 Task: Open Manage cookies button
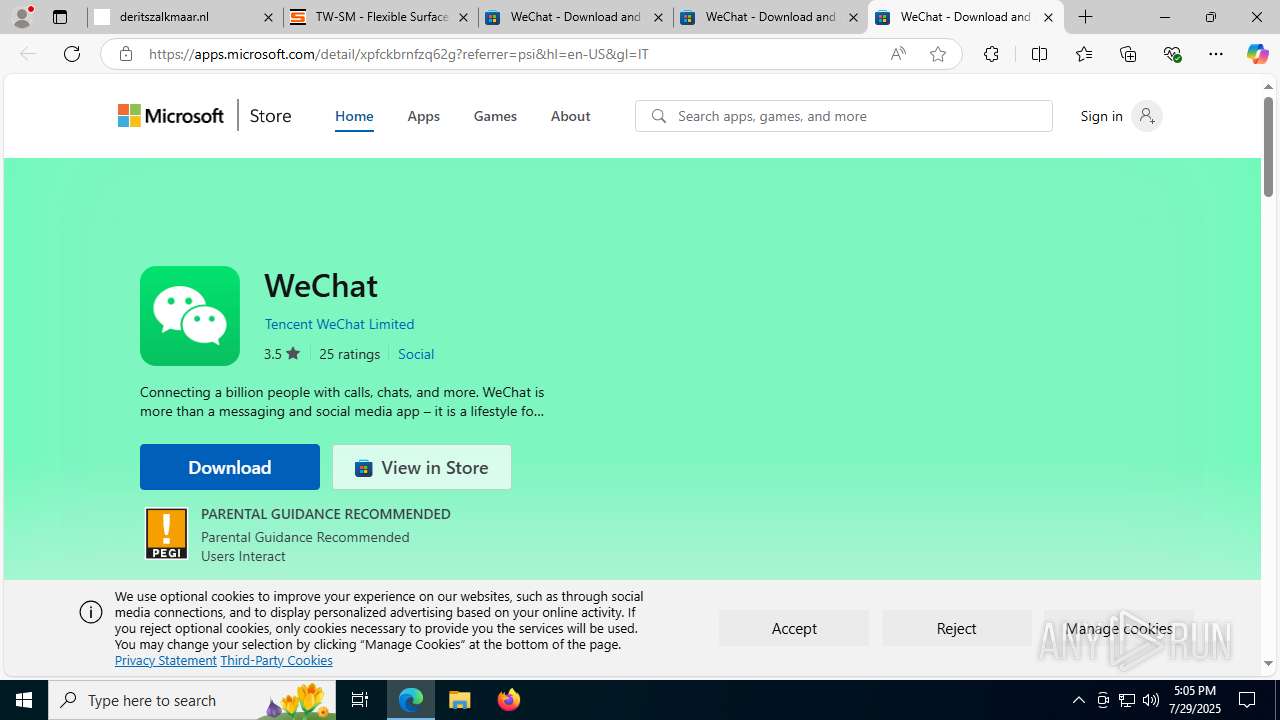pyautogui.click(x=1119, y=628)
